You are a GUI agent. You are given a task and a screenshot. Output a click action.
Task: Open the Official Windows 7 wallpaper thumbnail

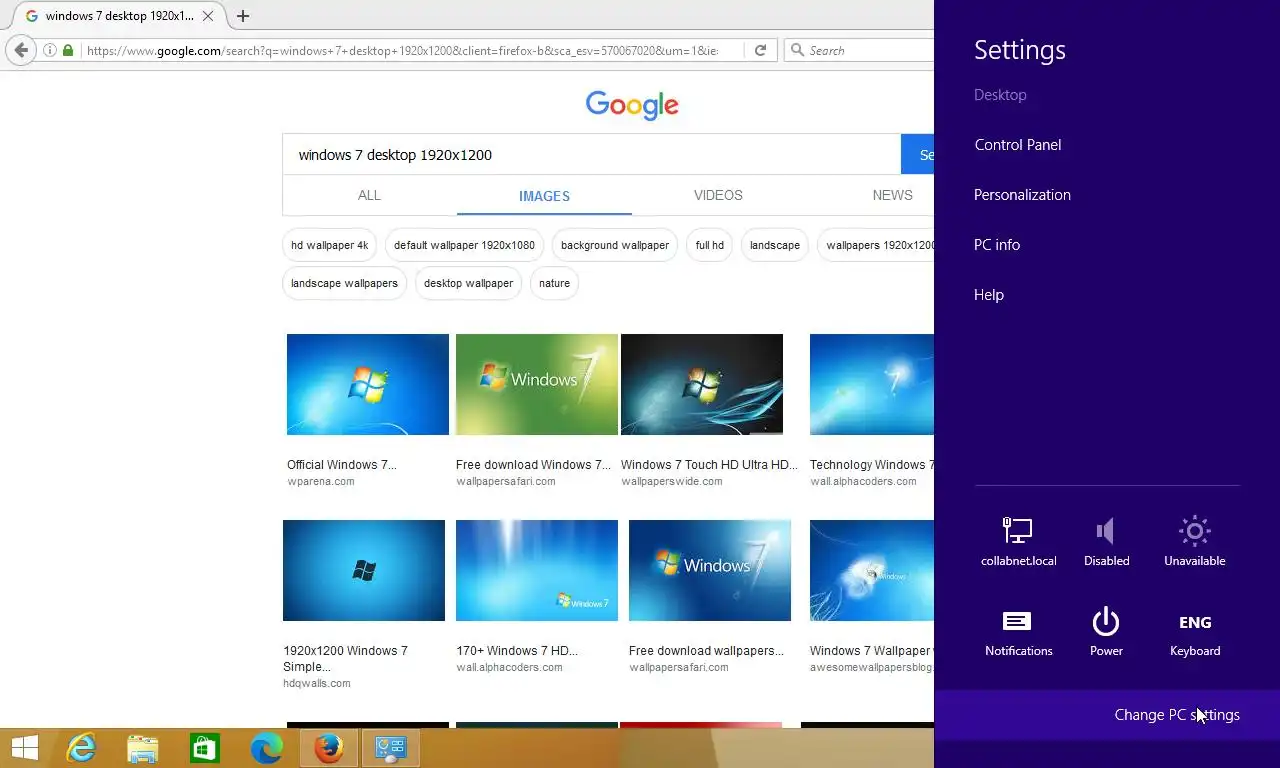(x=368, y=384)
